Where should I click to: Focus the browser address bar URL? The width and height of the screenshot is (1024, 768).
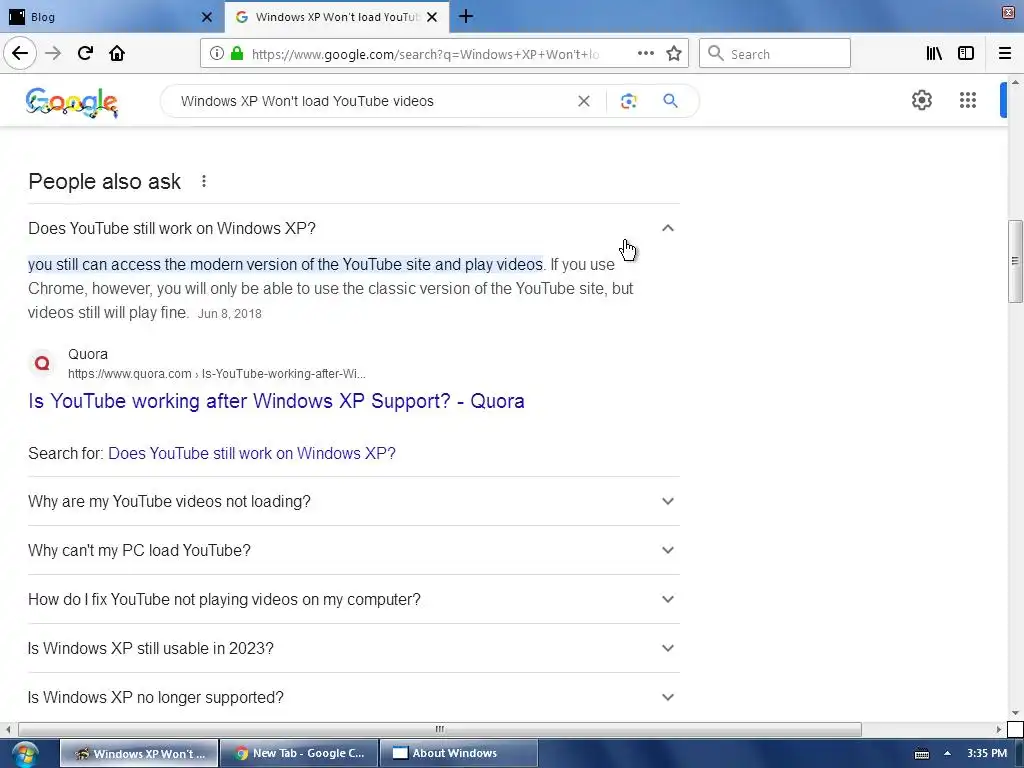click(425, 54)
